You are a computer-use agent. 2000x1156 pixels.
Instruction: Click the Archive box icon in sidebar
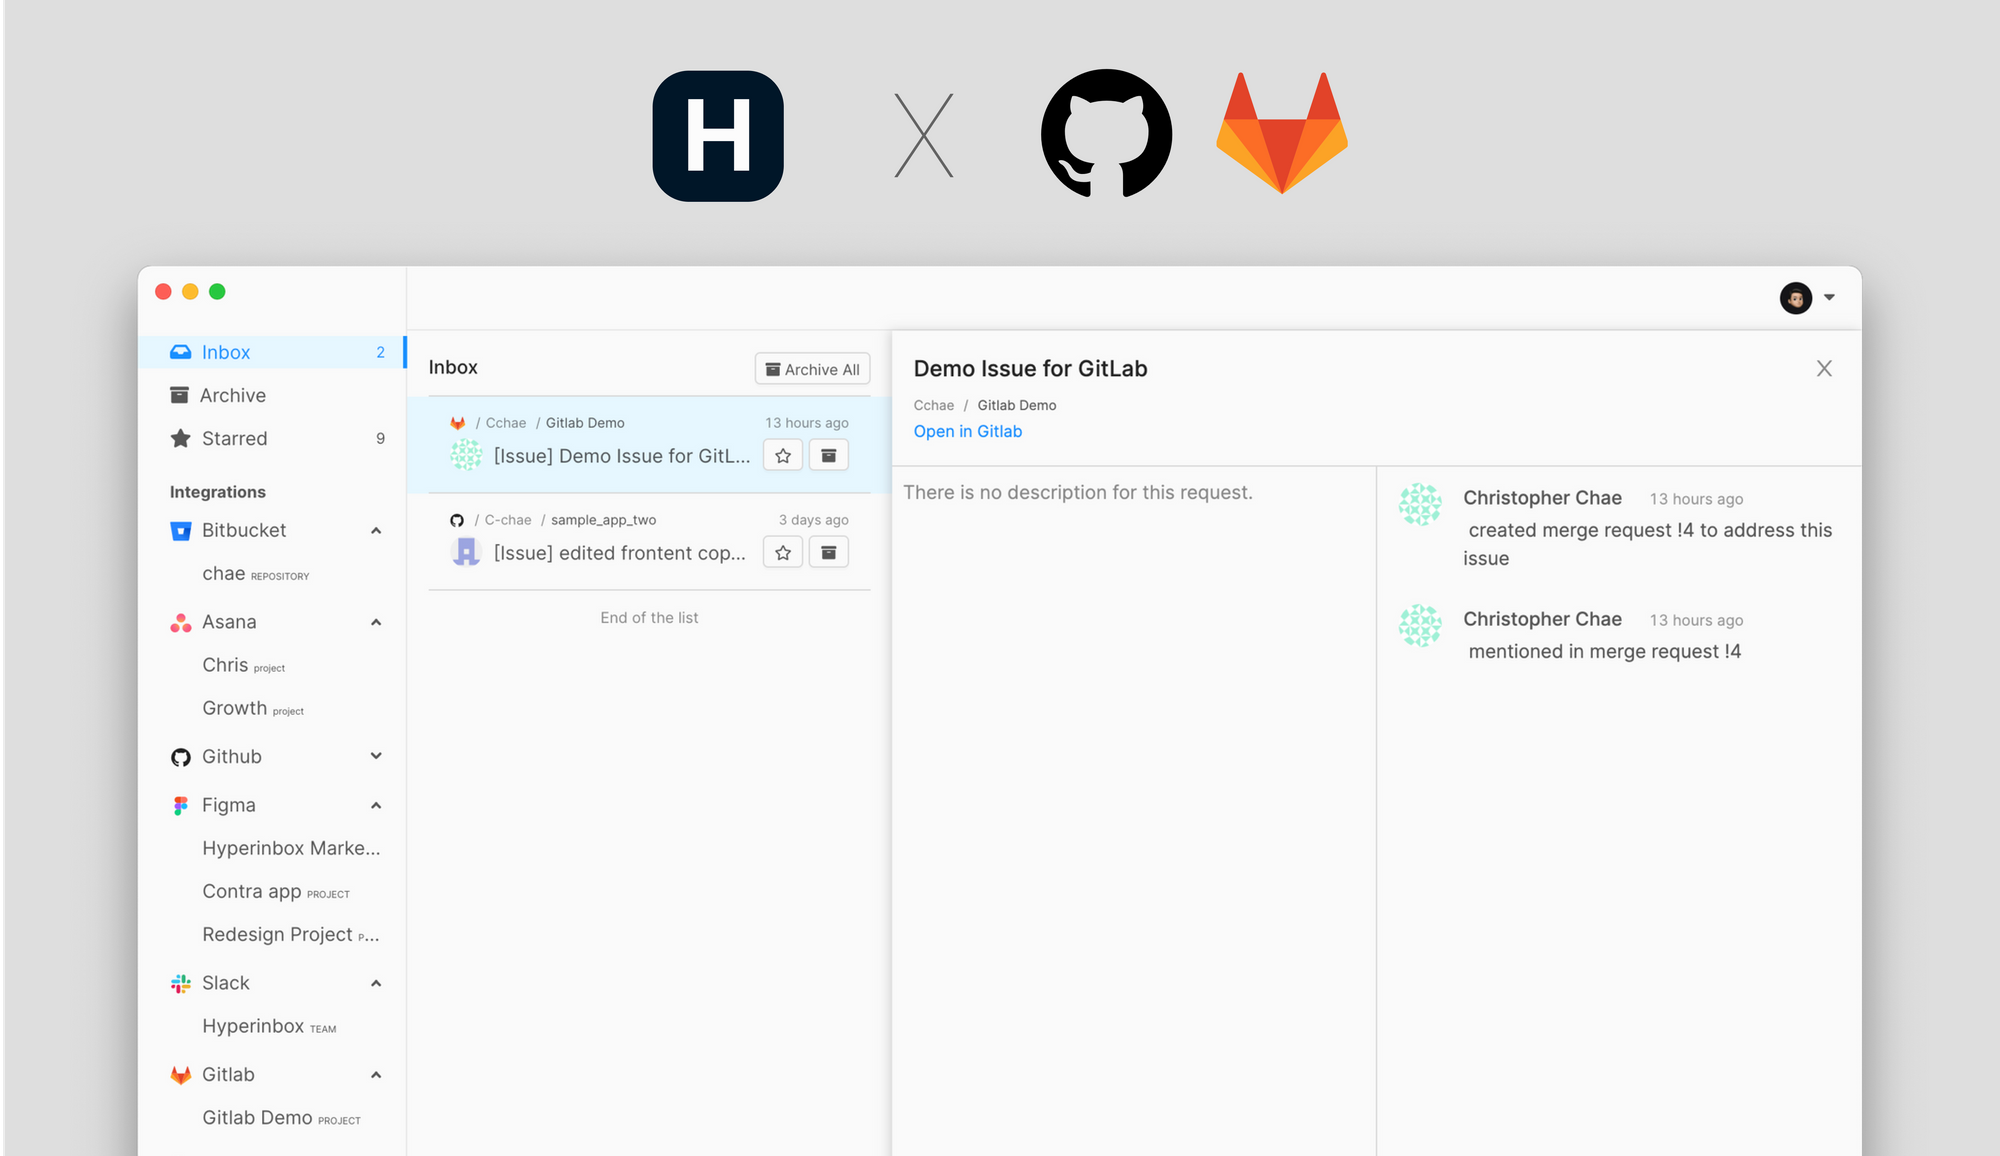click(x=180, y=395)
